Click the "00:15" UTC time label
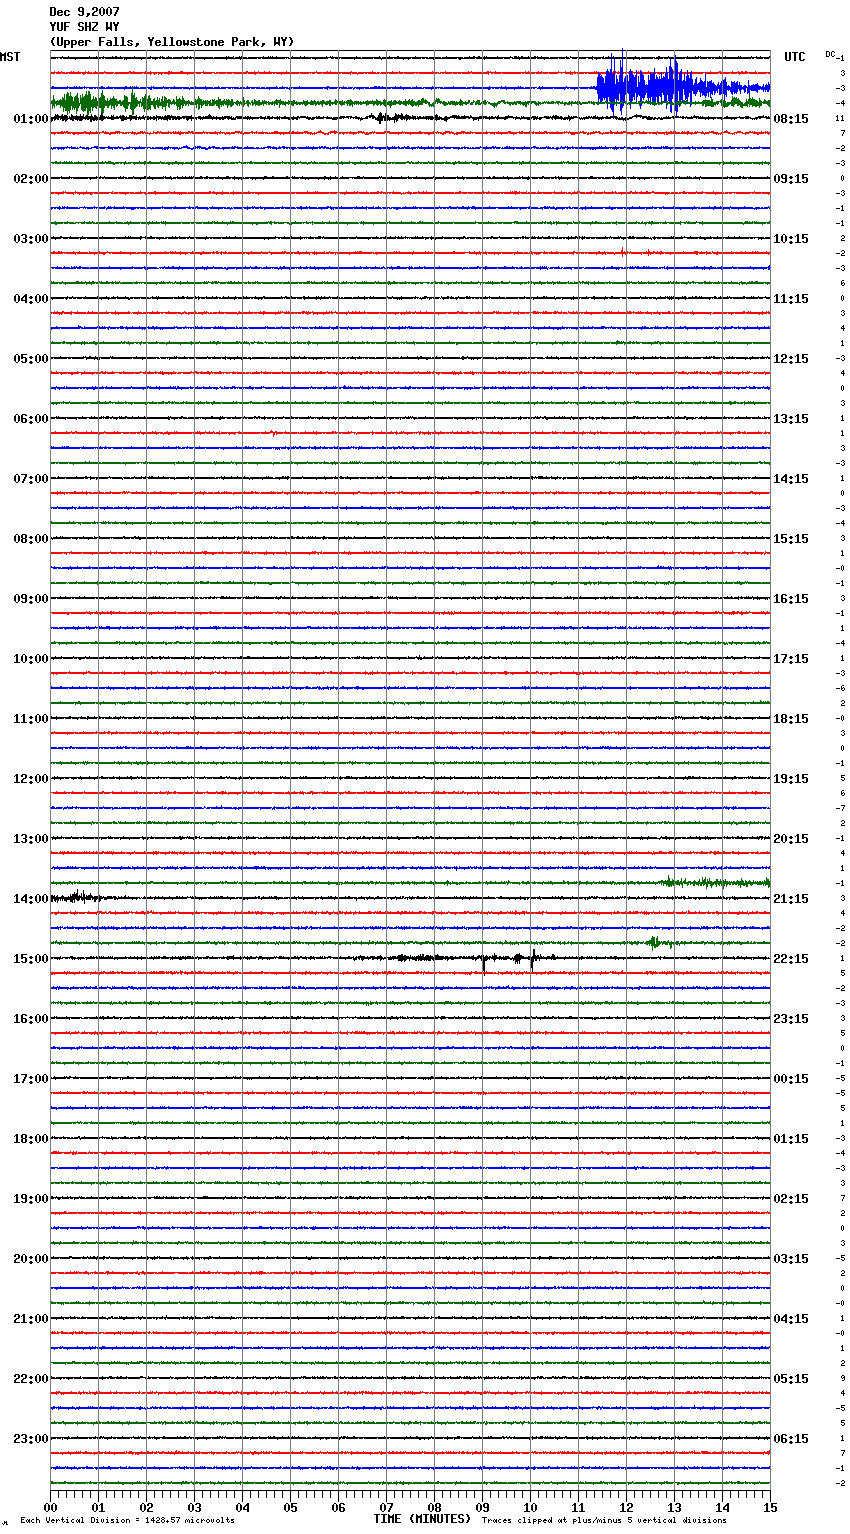This screenshot has width=850, height=1534. 791,1079
